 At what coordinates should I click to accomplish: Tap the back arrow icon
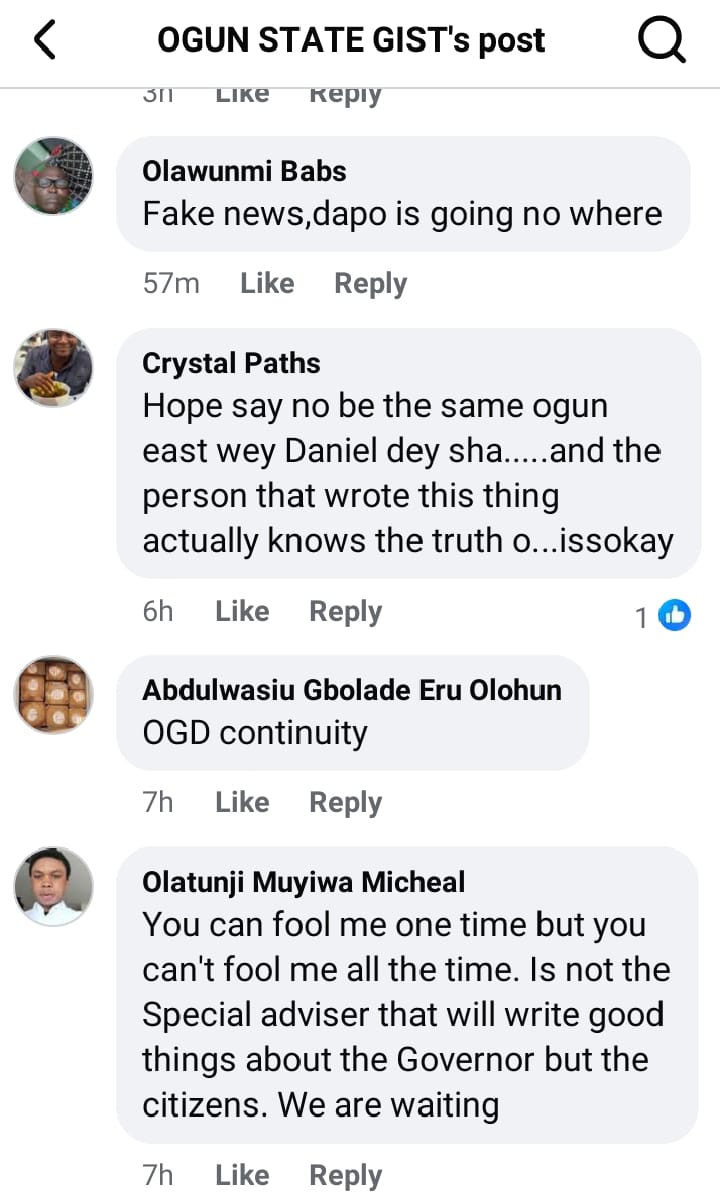tap(46, 41)
